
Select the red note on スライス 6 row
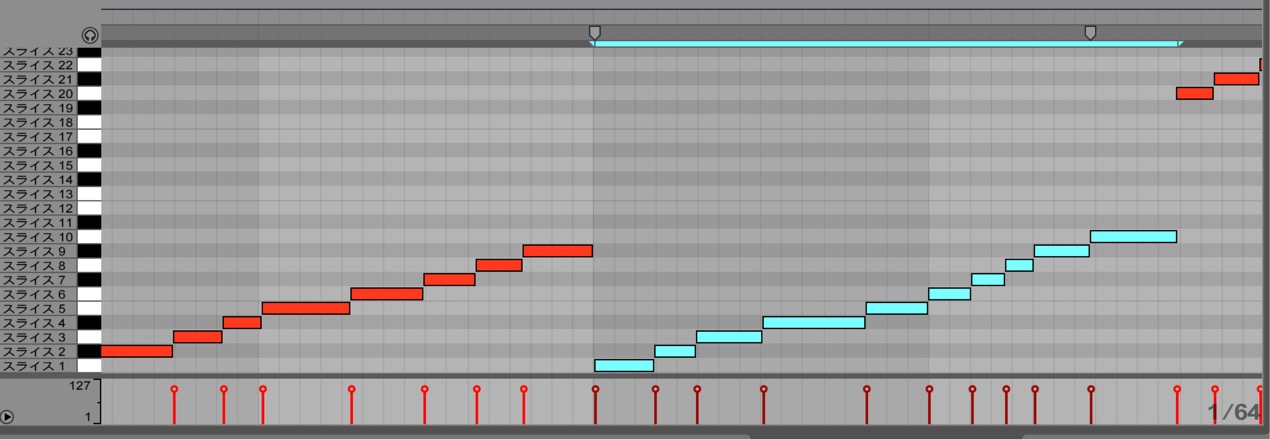click(x=387, y=294)
